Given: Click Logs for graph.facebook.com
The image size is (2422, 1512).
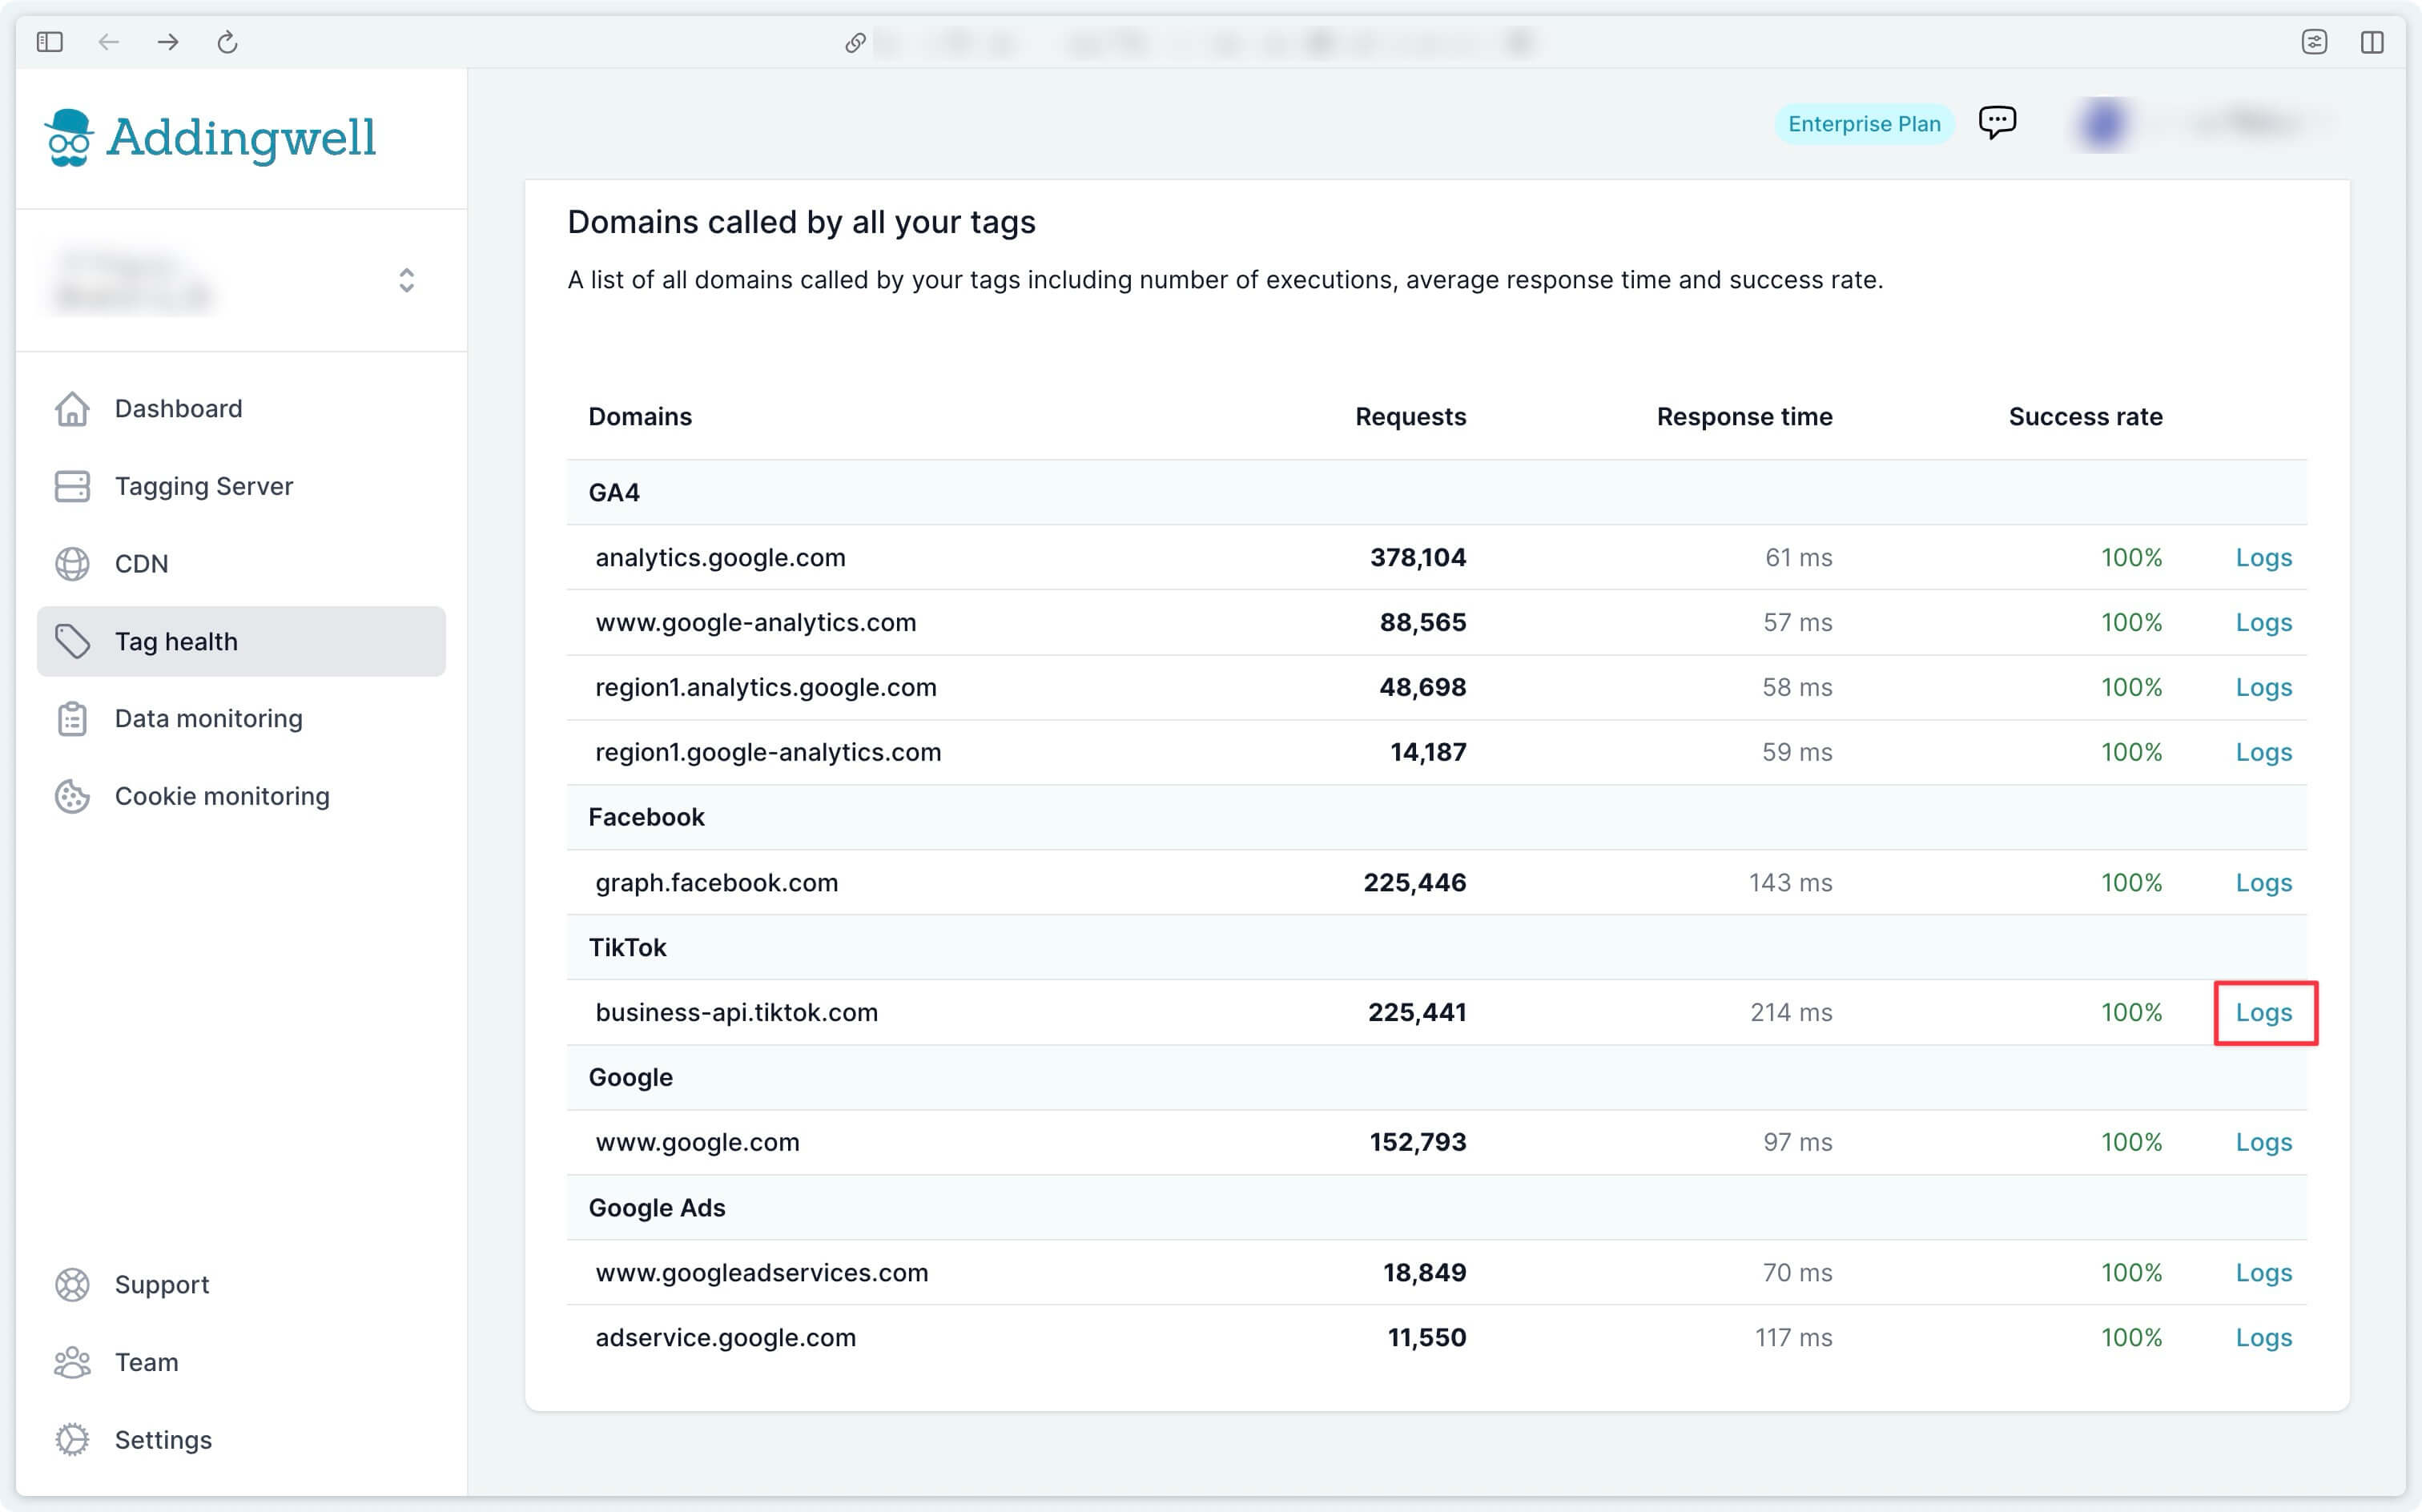Looking at the screenshot, I should pyautogui.click(x=2263, y=882).
